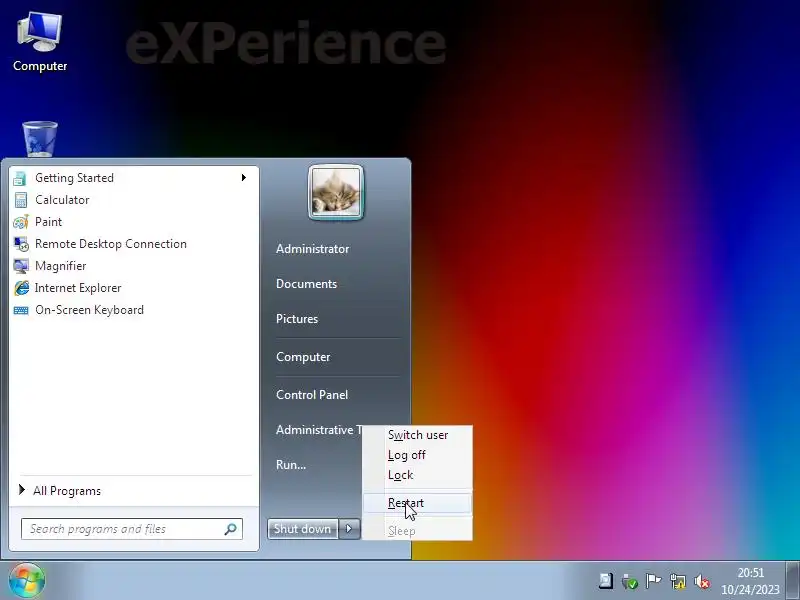The width and height of the screenshot is (800, 600).
Task: Open the Shut down options arrow
Action: point(349,529)
